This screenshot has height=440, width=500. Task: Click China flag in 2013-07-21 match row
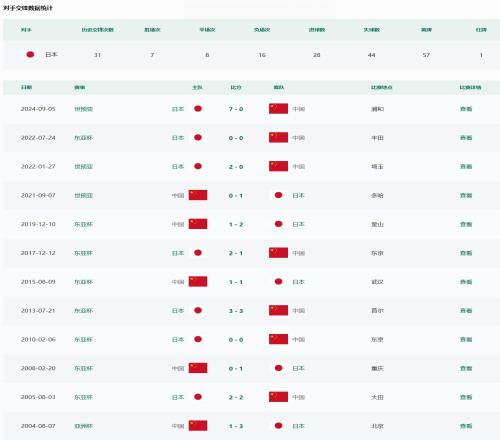278,310
